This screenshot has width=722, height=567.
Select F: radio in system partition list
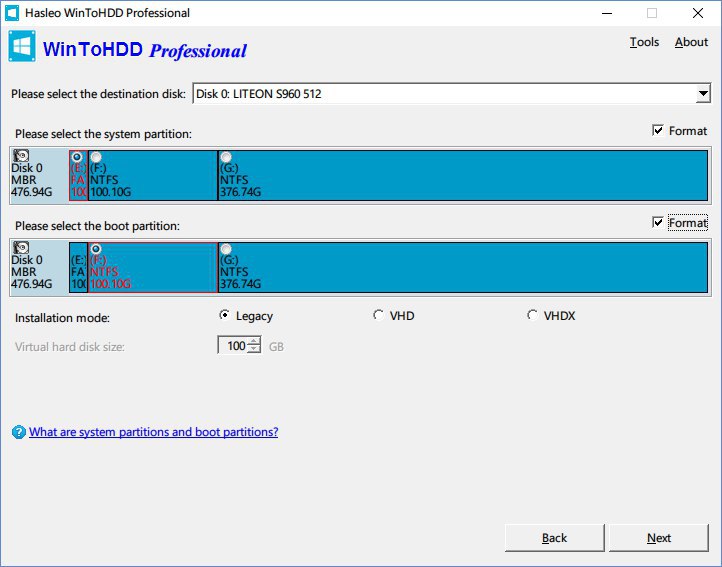point(96,157)
